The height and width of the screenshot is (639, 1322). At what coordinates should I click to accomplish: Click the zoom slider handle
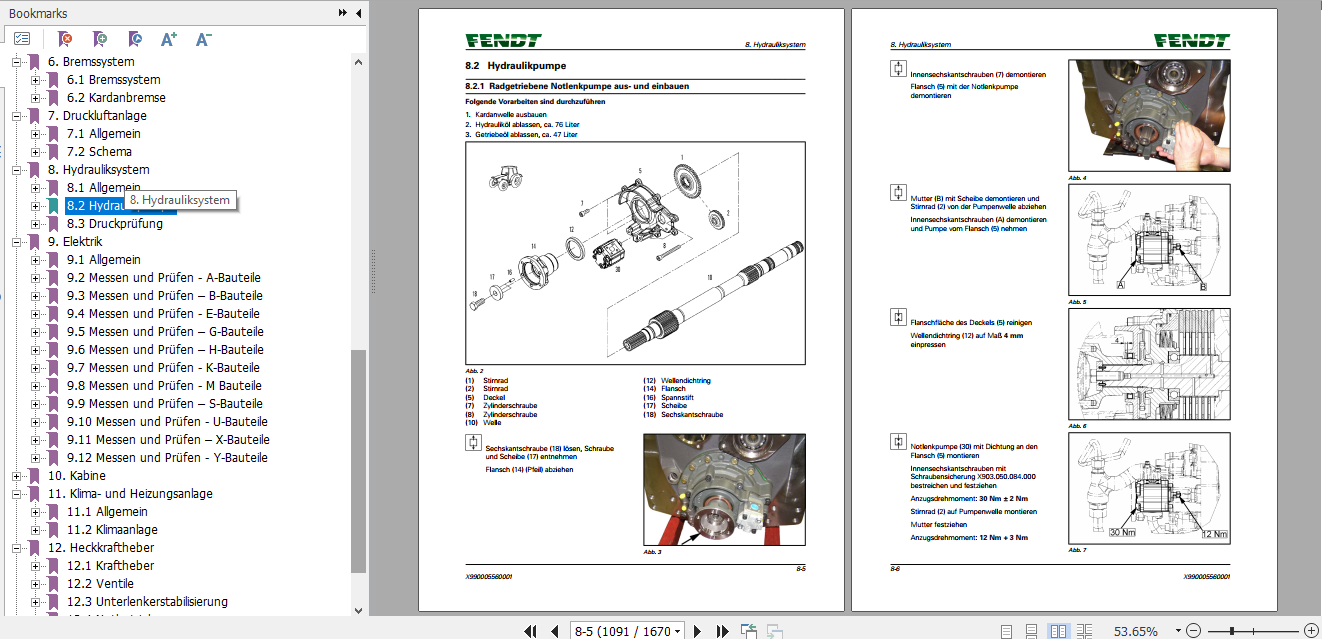[1231, 631]
